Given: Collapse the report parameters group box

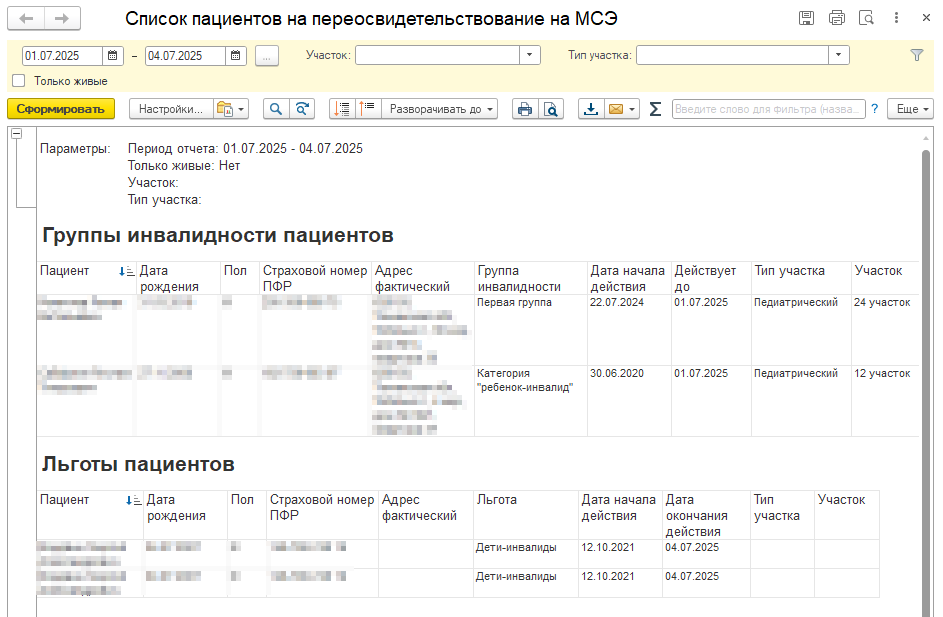Looking at the screenshot, I should click(x=16, y=134).
